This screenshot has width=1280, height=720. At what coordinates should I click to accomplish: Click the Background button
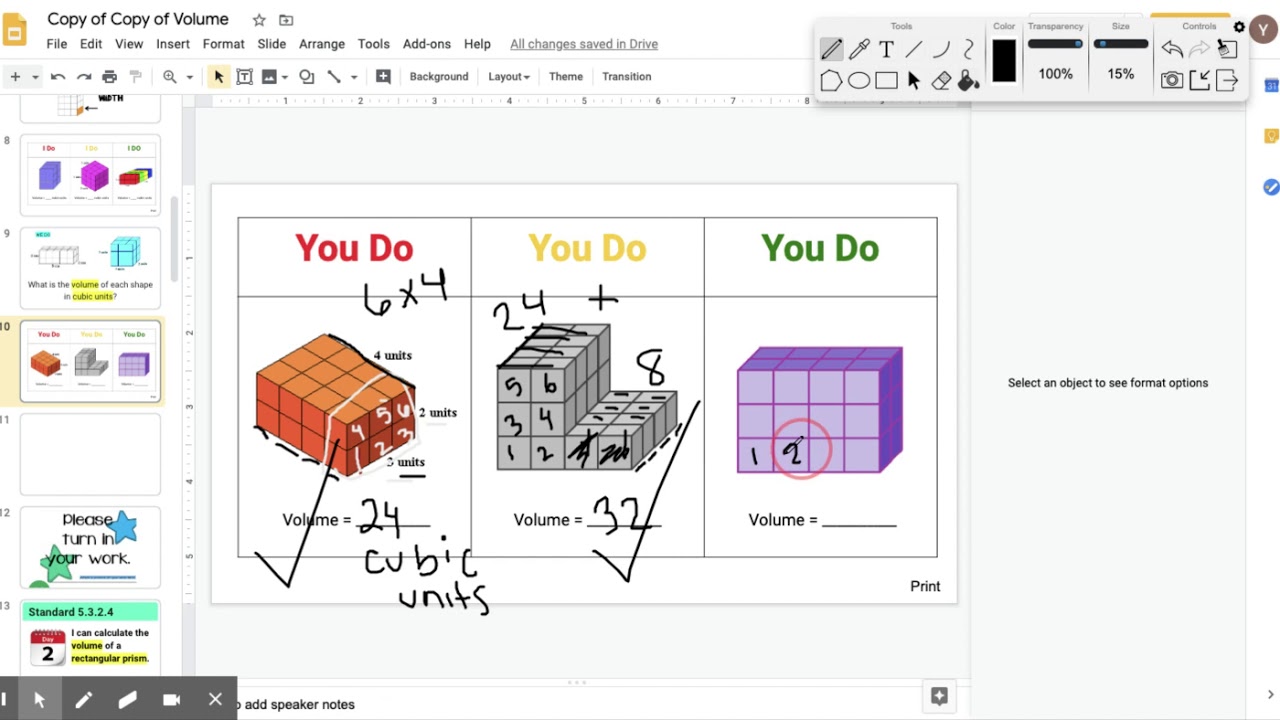point(439,76)
